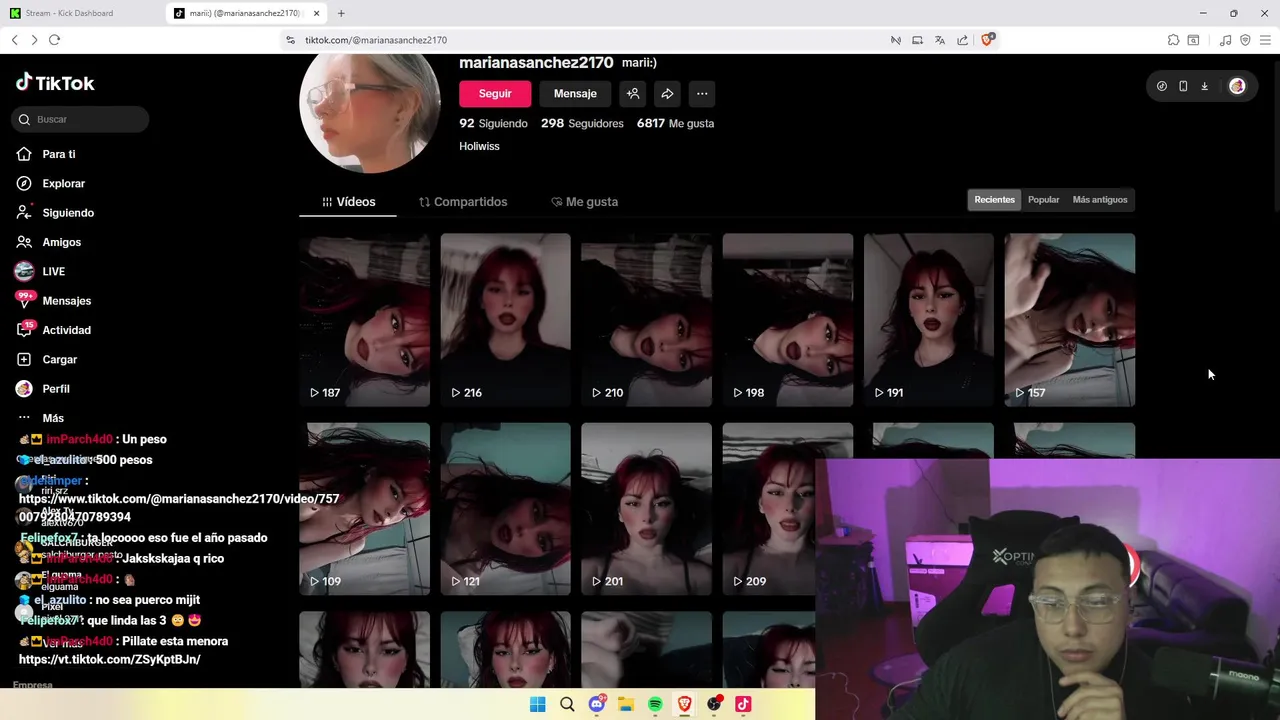Switch to the Me gusta tab
The image size is (1280, 720).
pos(584,202)
